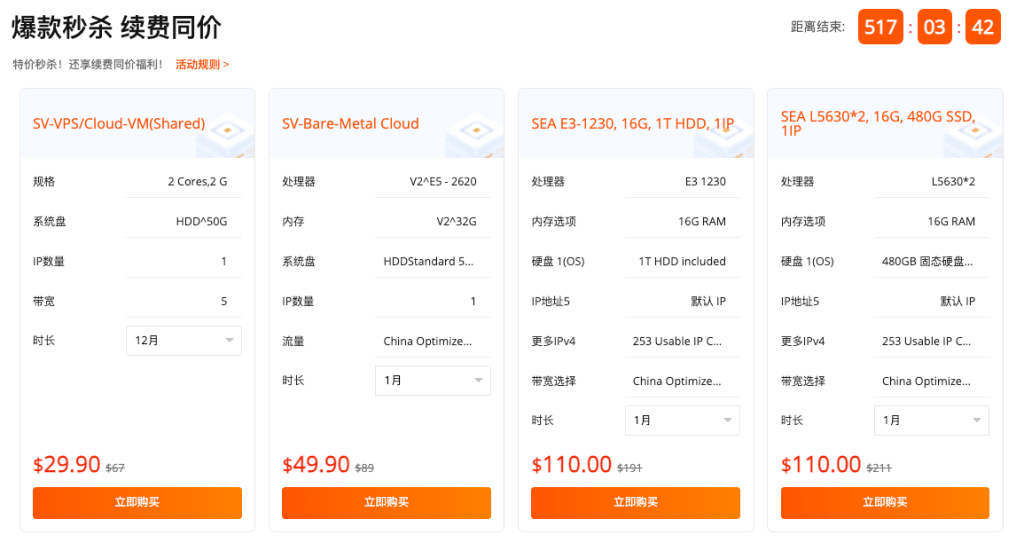The height and width of the screenshot is (543, 1024).
Task: Expand the 时长 dropdown in SV-Bare-Metal Cloud card
Action: coord(433,380)
